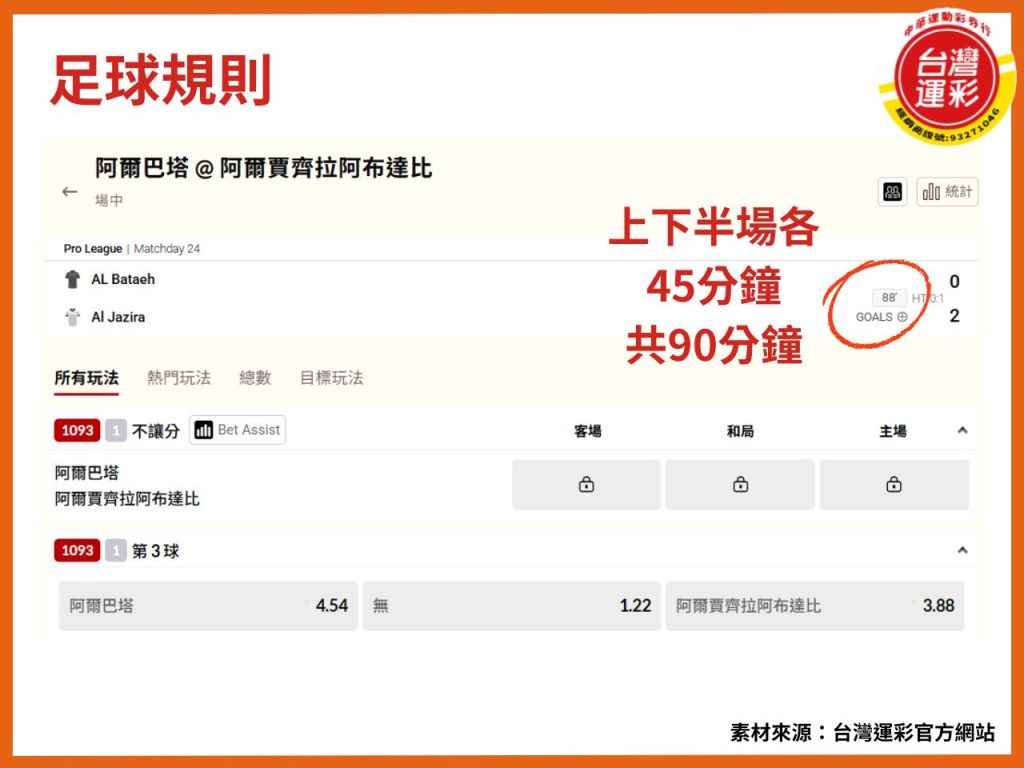This screenshot has height=768, width=1024.
Task: Switch to the 熱門玩法 tab
Action: pyautogui.click(x=179, y=378)
